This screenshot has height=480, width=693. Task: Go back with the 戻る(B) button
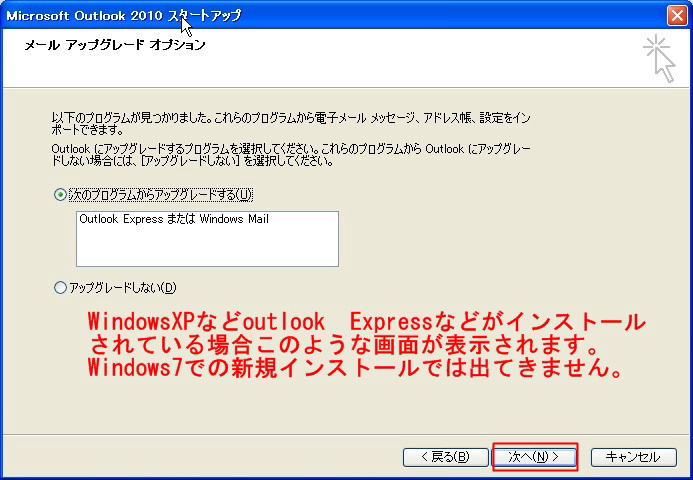click(x=446, y=457)
